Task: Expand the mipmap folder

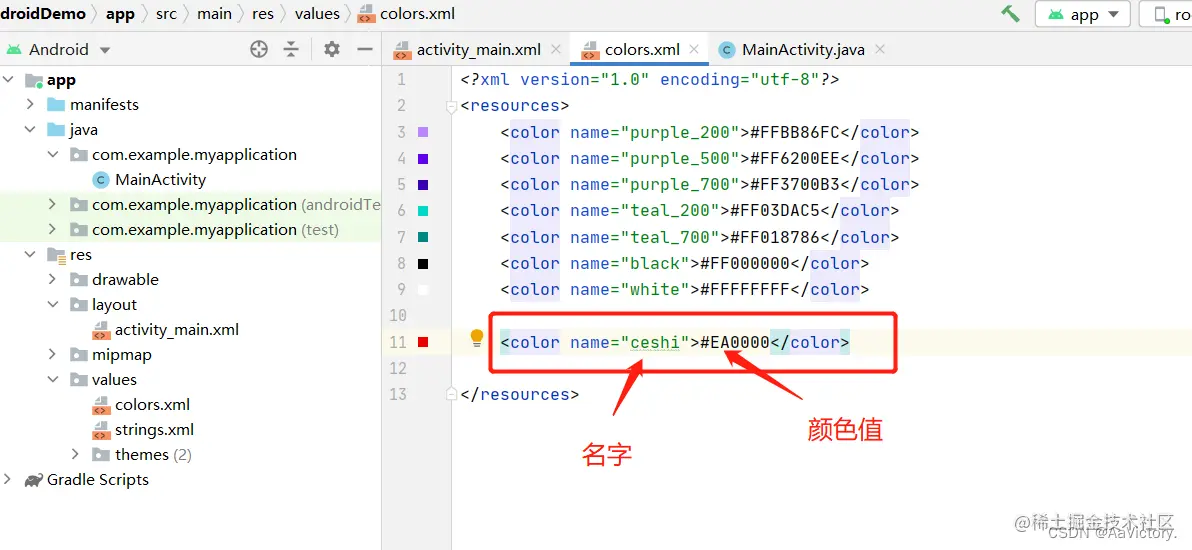Action: click(x=52, y=354)
